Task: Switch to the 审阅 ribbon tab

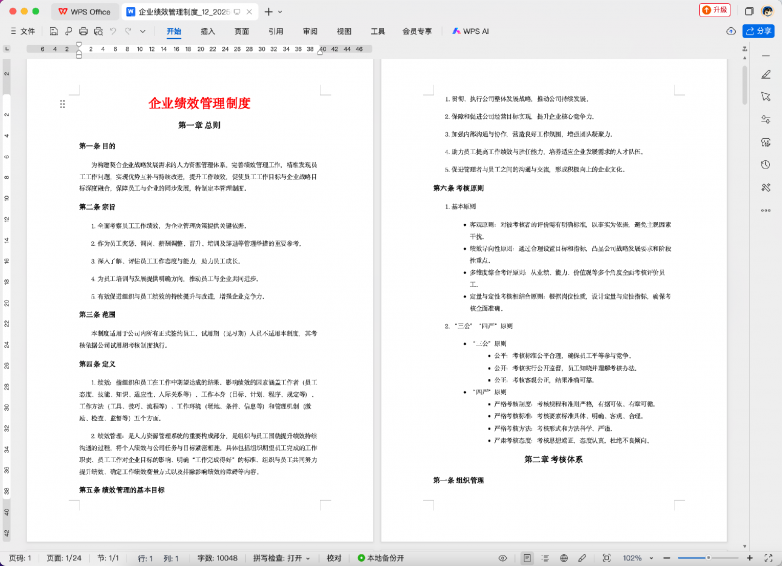Action: [x=310, y=31]
